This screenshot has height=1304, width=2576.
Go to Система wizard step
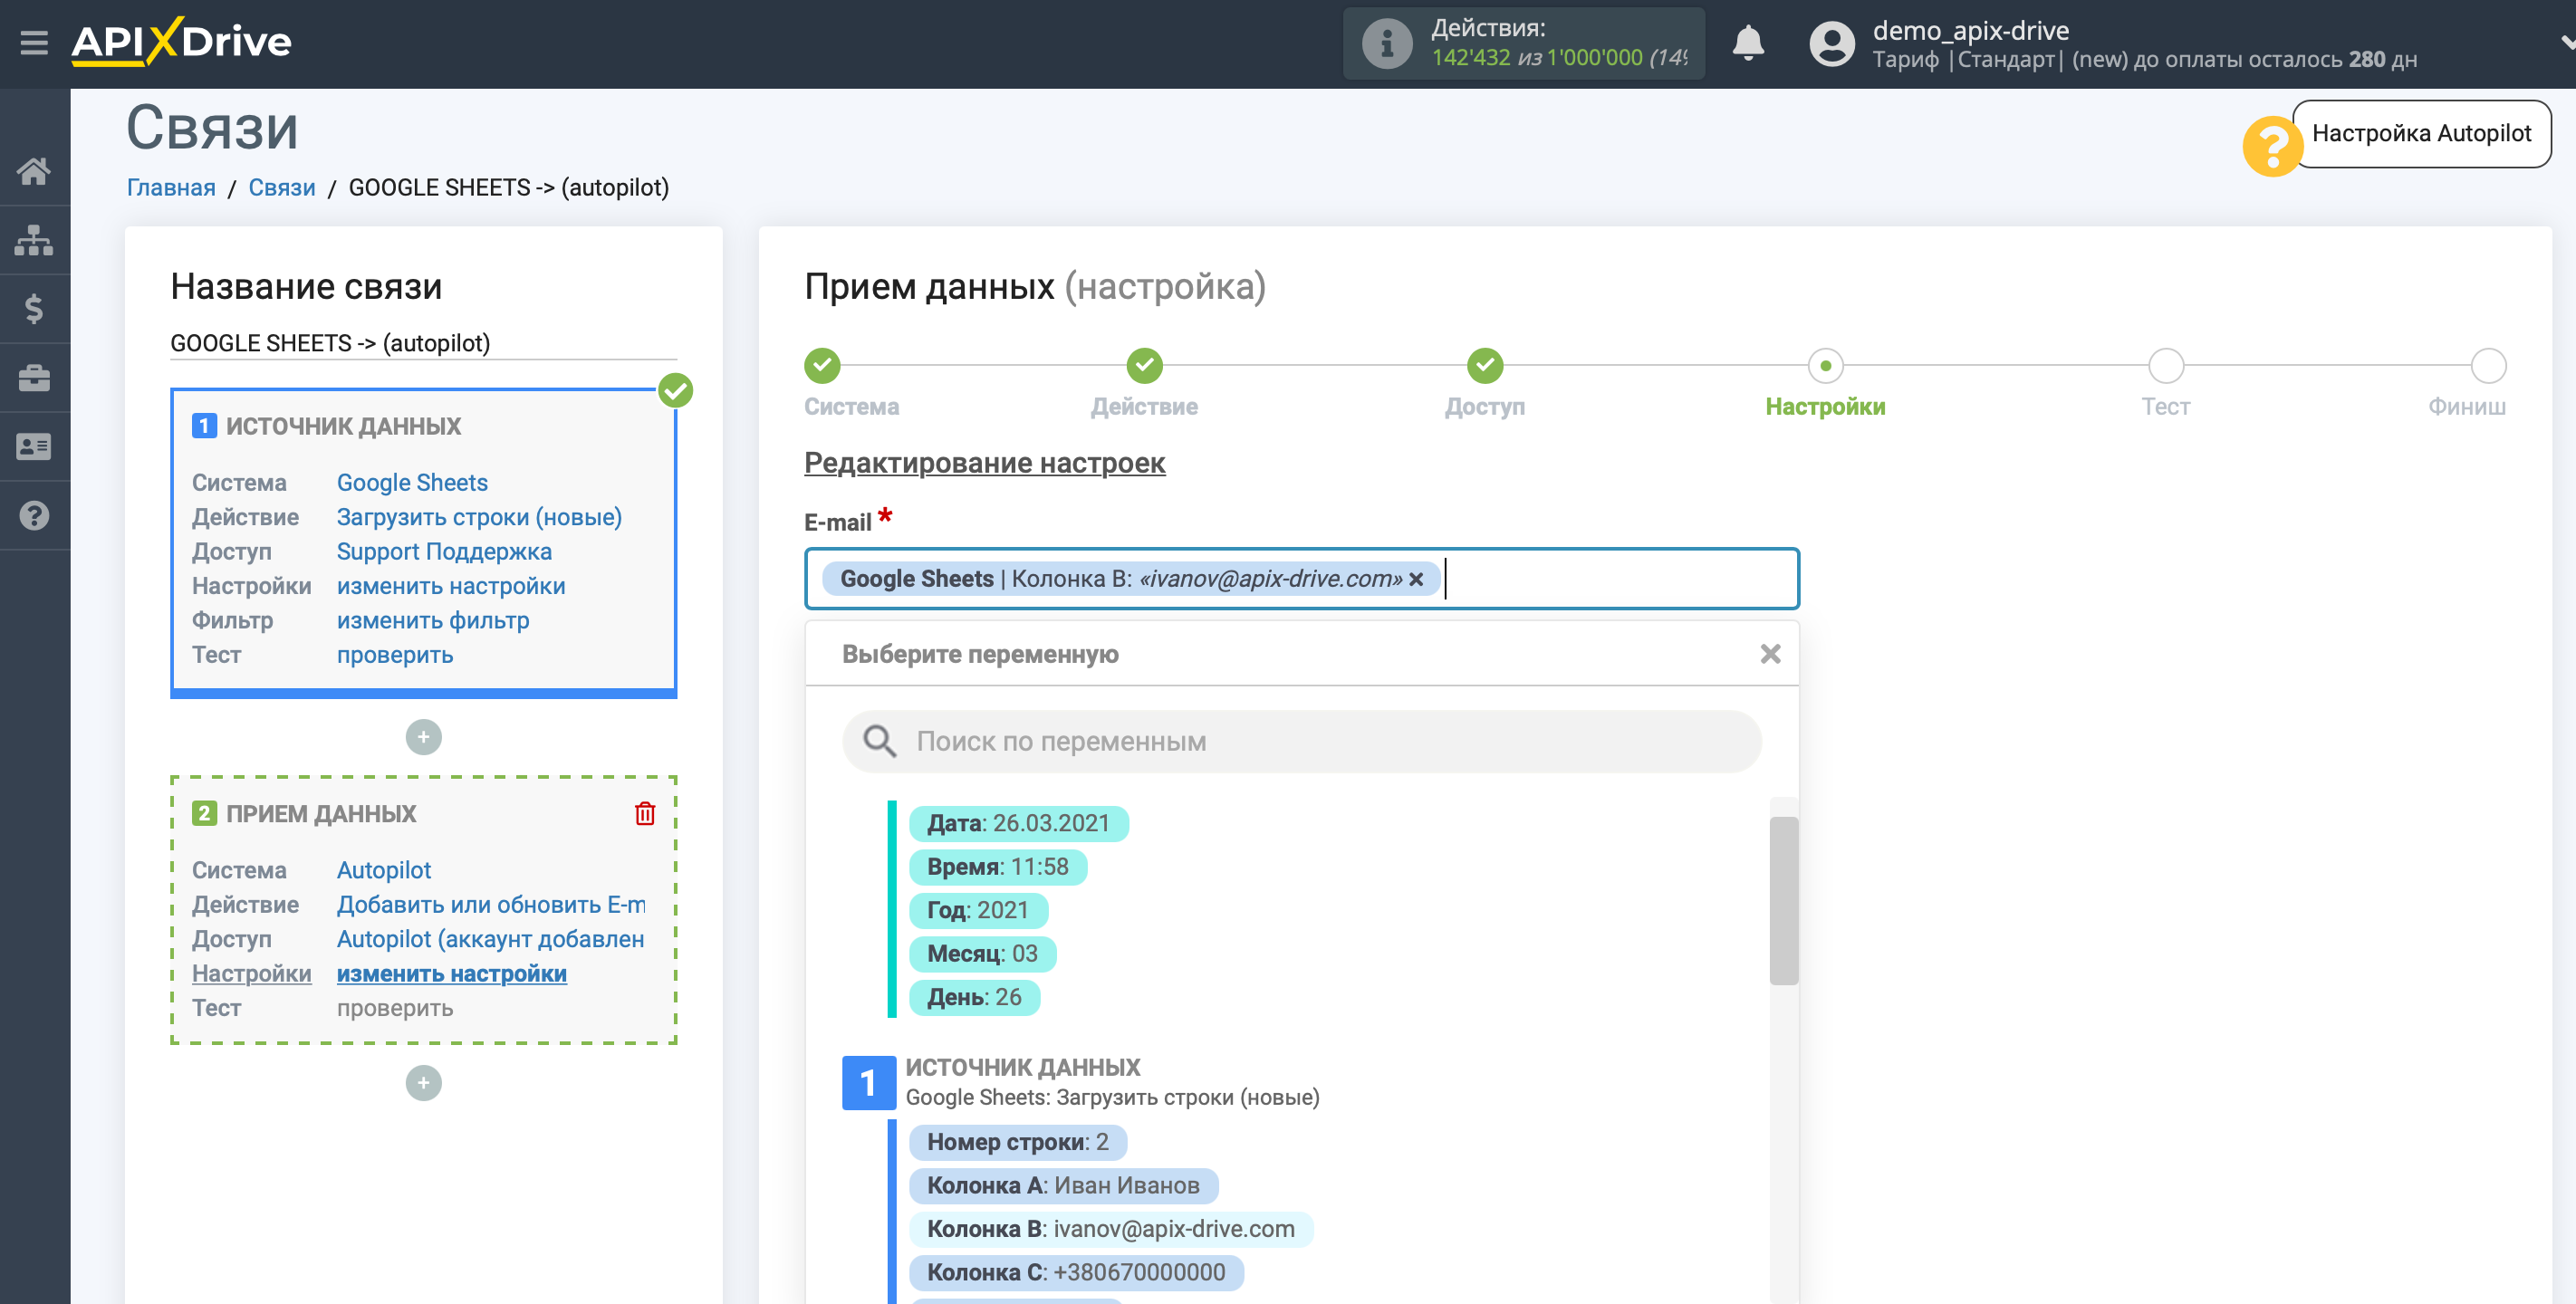822,366
